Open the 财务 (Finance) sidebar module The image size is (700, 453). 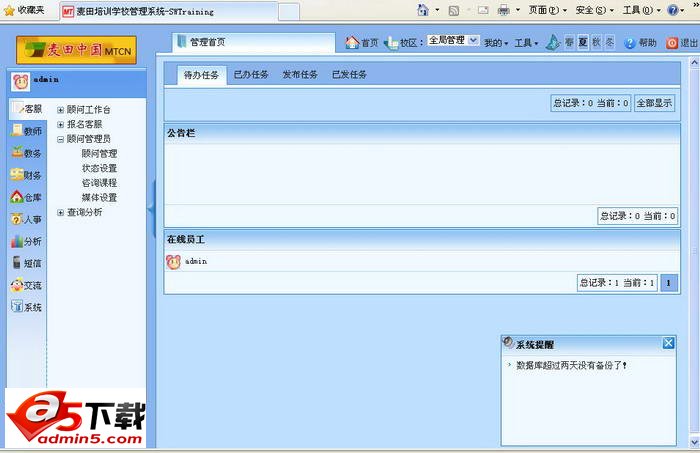coord(26,175)
